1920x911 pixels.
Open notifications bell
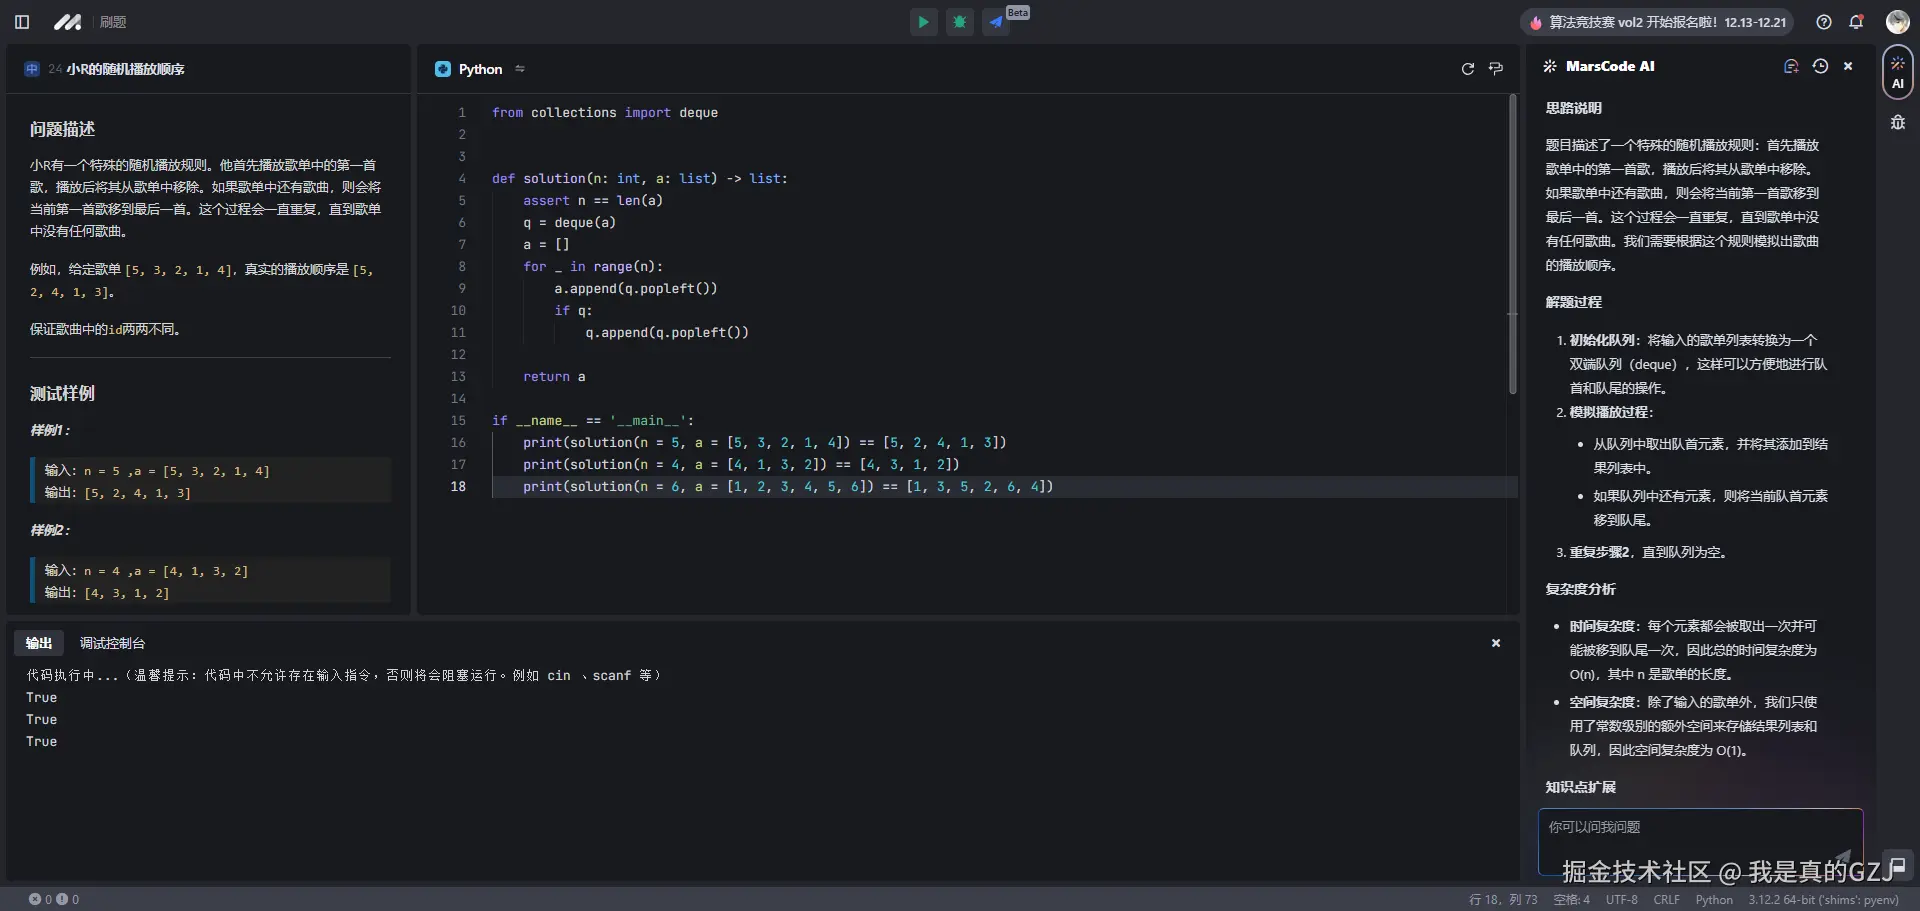[x=1856, y=22]
